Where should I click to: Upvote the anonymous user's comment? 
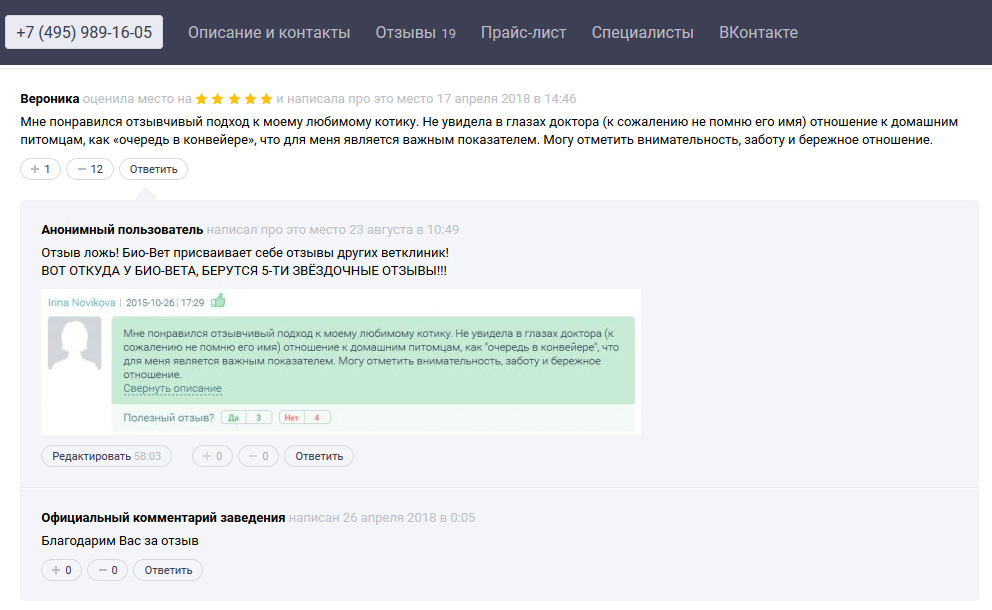coord(212,456)
